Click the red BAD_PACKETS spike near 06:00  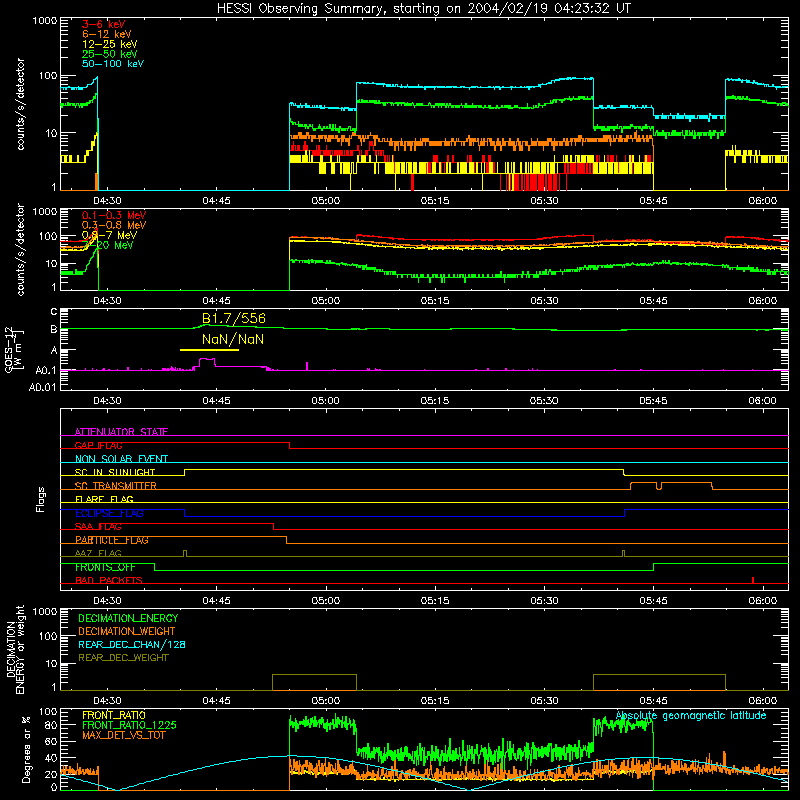pyautogui.click(x=753, y=580)
